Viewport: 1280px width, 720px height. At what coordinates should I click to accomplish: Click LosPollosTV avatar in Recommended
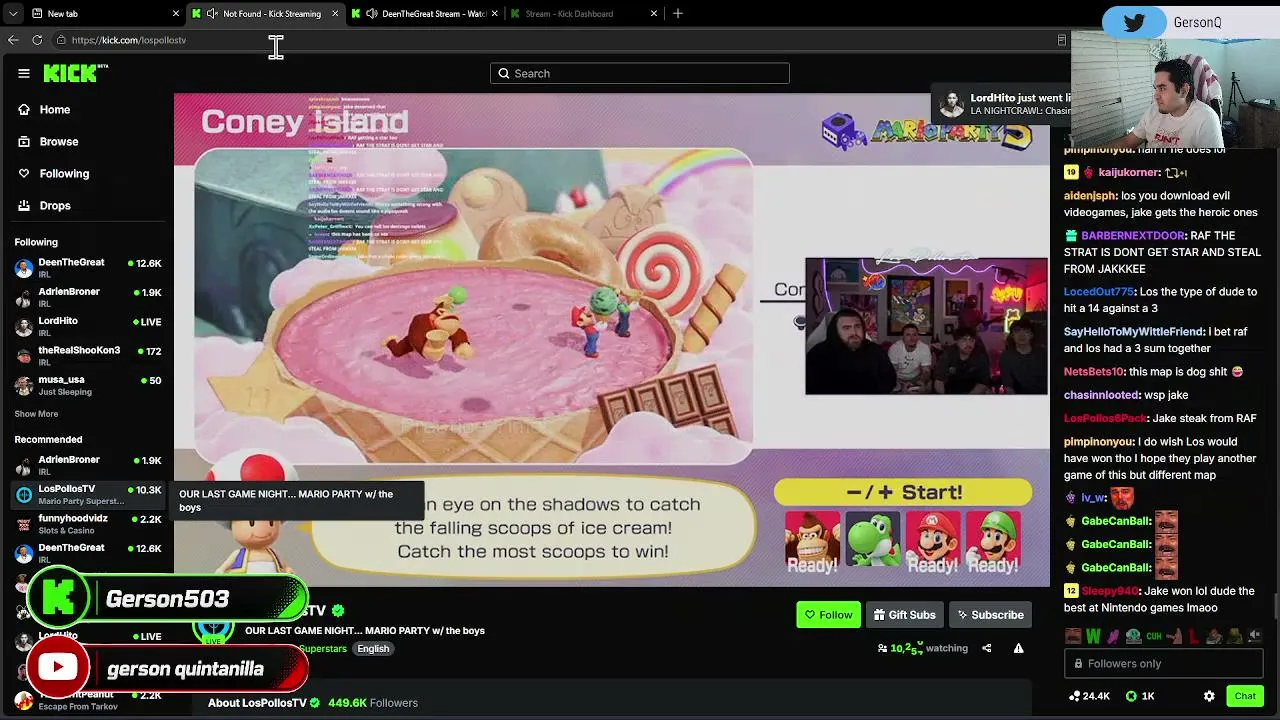[x=24, y=494]
